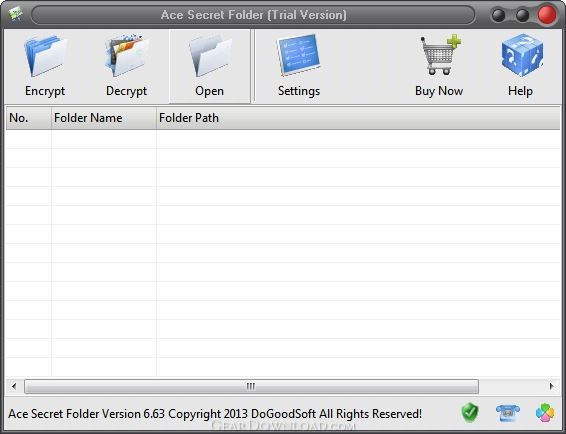Click the Folder Path column header
566x434 pixels.
(x=358, y=118)
